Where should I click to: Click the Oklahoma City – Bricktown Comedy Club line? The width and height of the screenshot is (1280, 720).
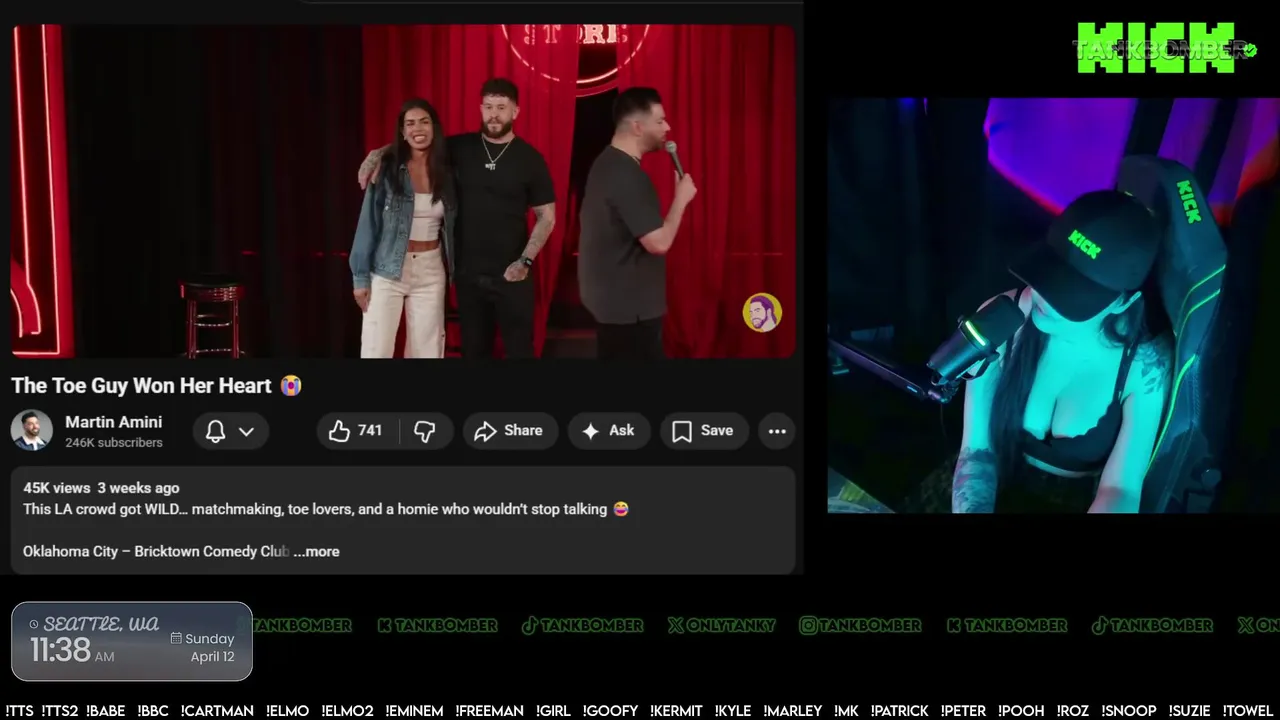click(x=156, y=551)
